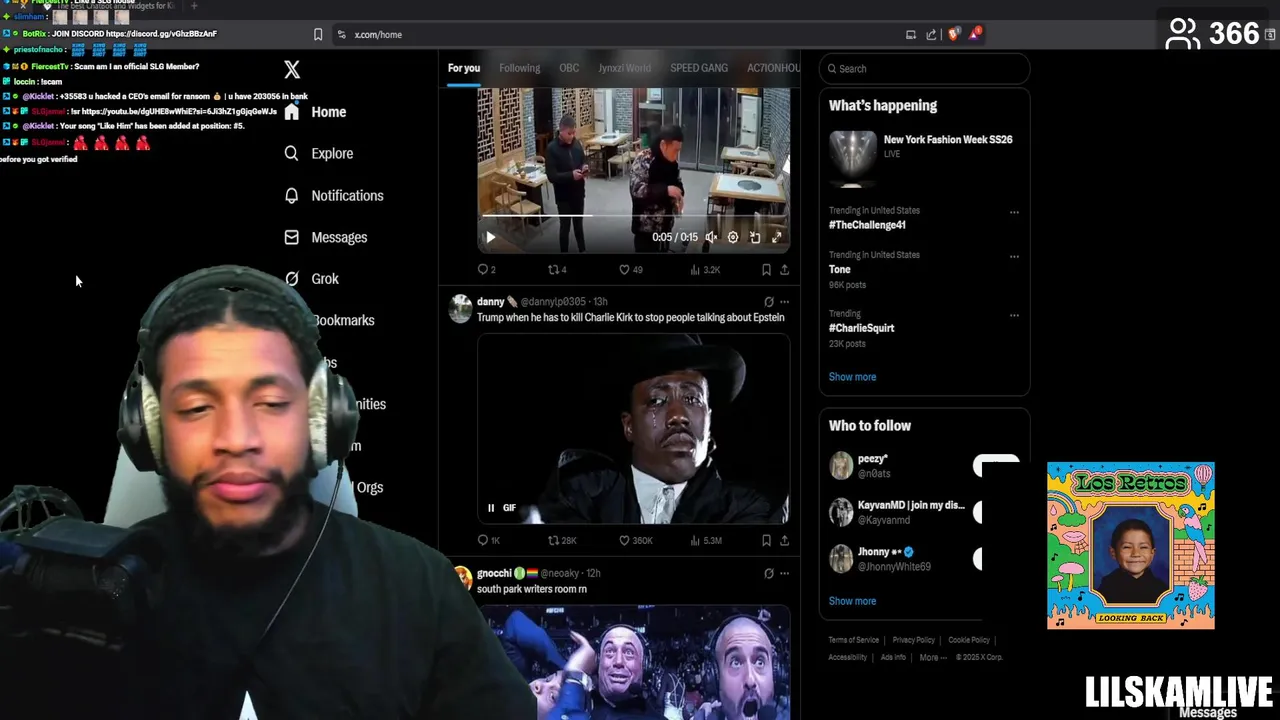
Task: Click the browser address bar x.com/home
Action: point(378,35)
